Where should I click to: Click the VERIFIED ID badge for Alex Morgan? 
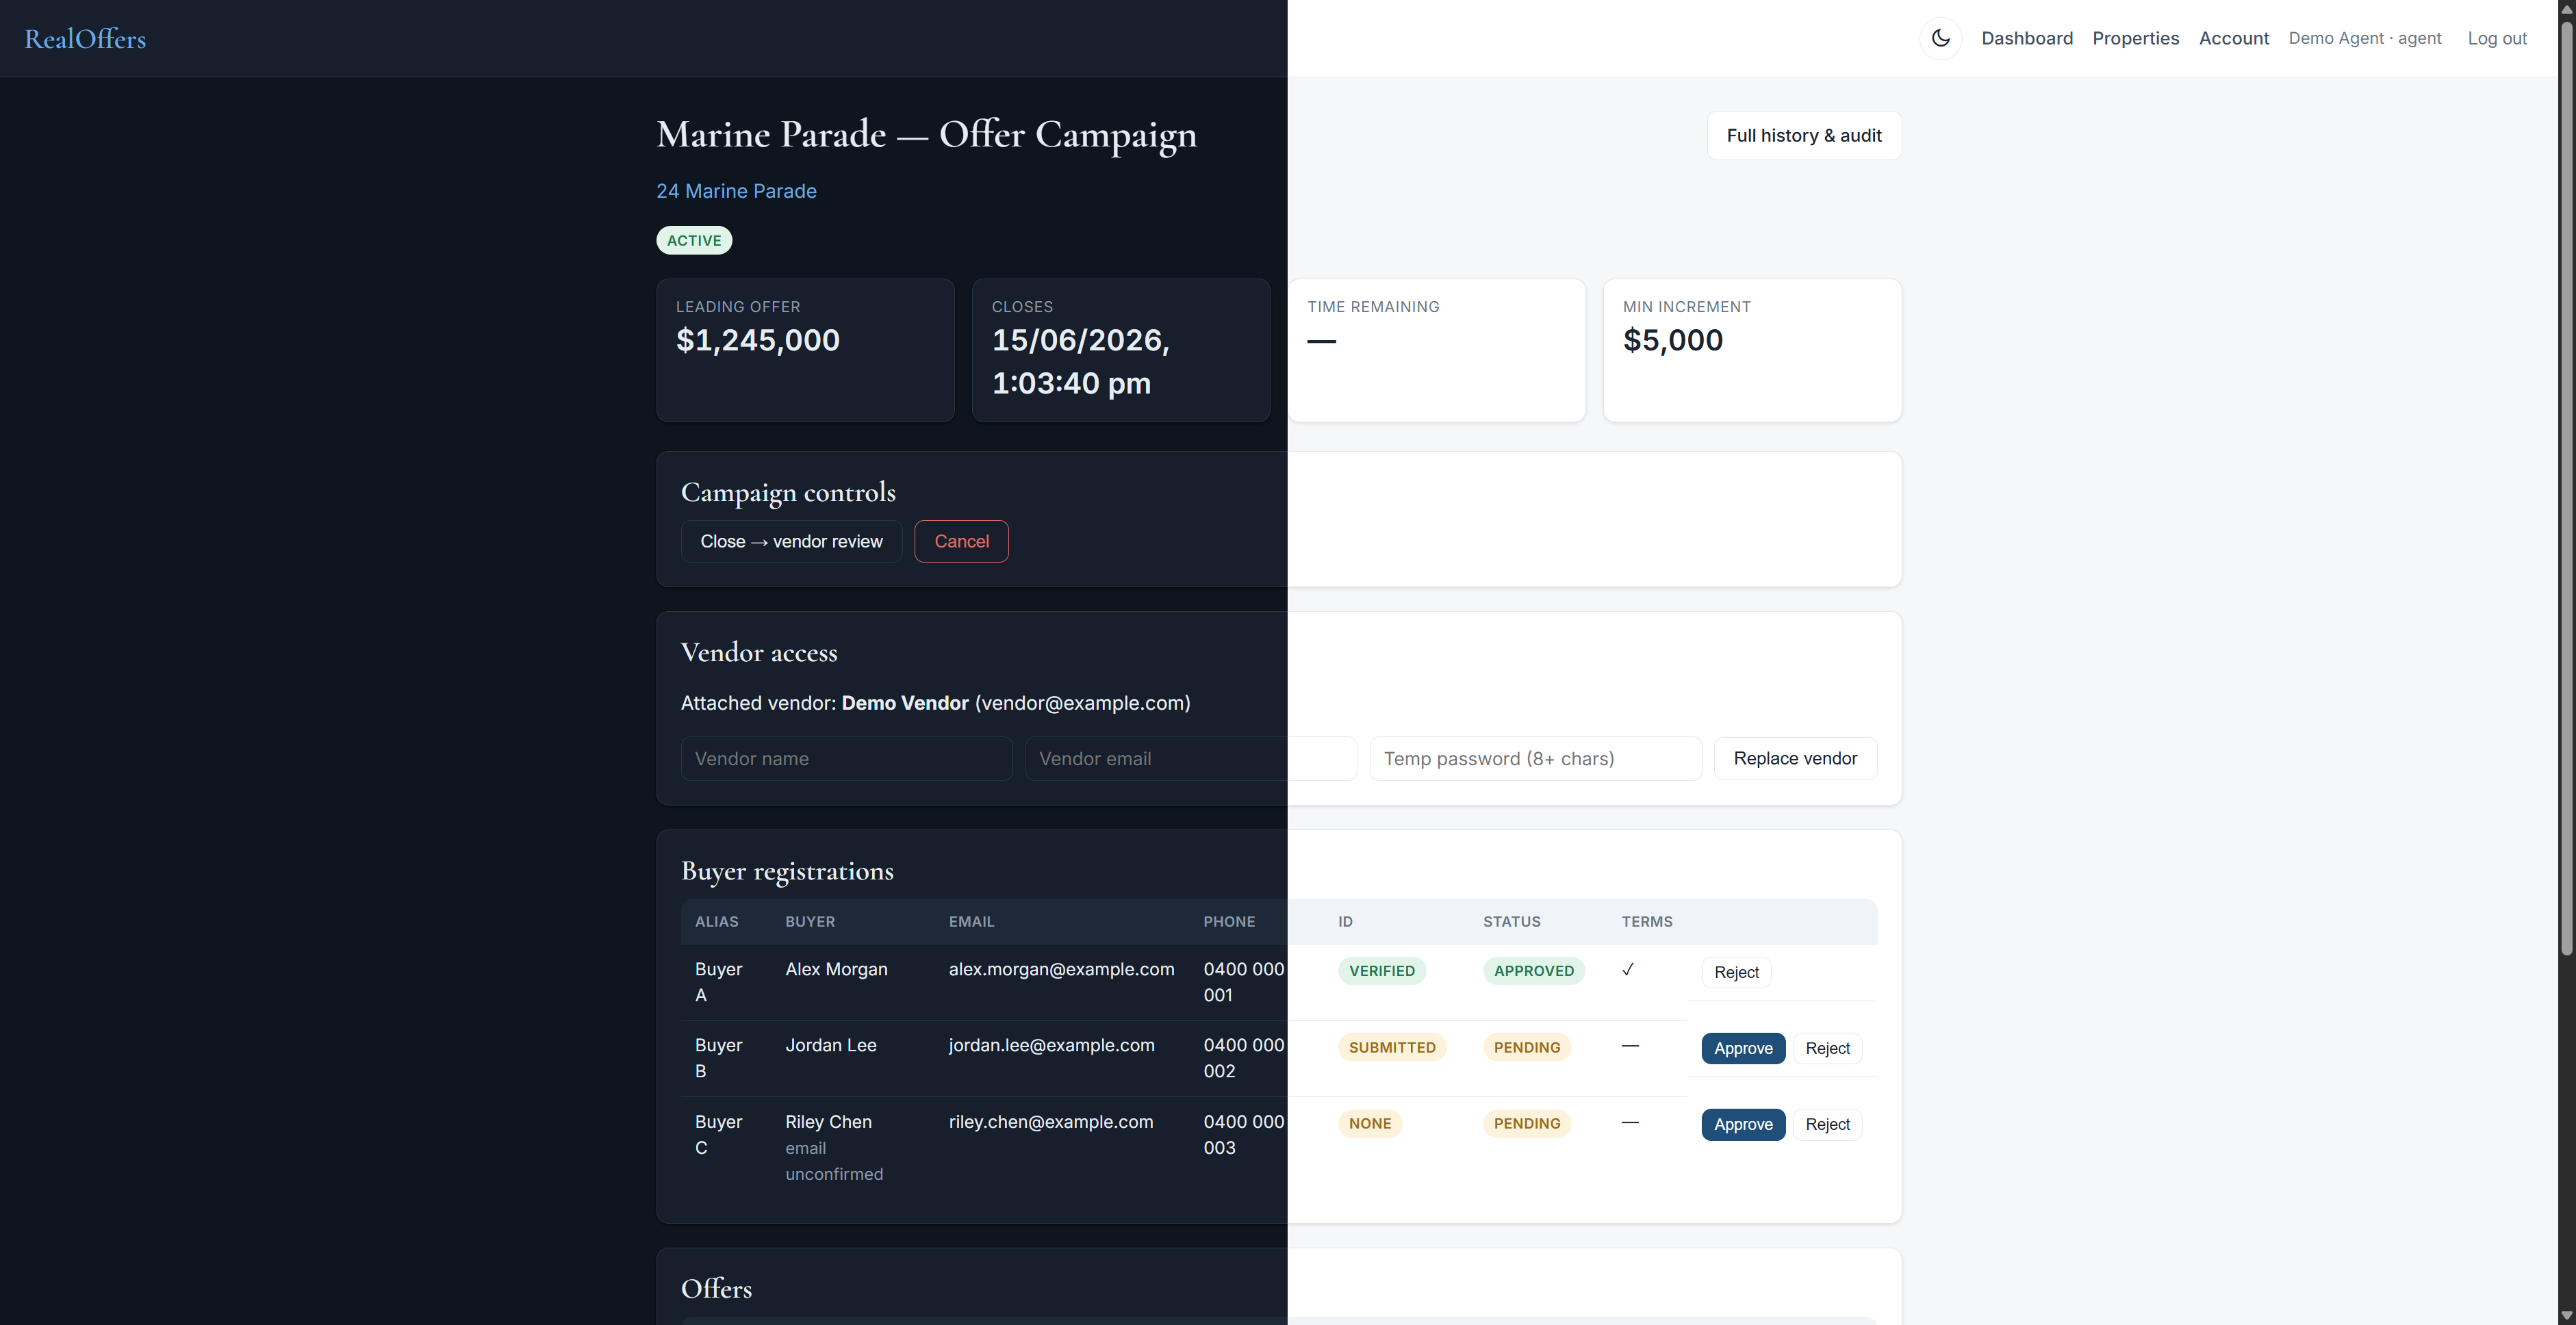[1382, 971]
